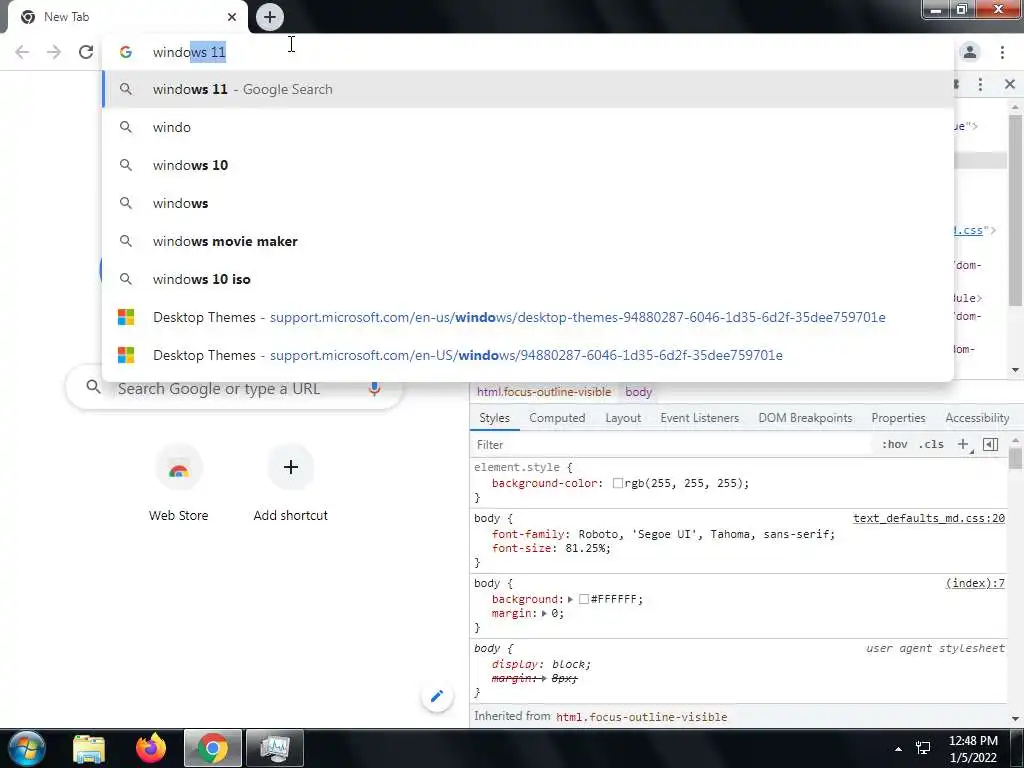
Task: Launch Firefox from the taskbar
Action: (151, 748)
